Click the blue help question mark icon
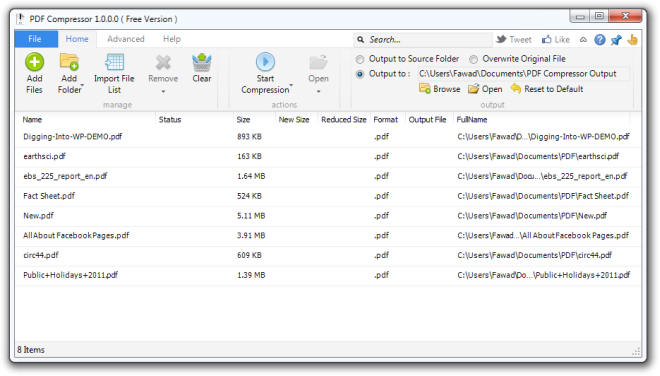Screen dimensions: 660x376 pyautogui.click(x=600, y=40)
